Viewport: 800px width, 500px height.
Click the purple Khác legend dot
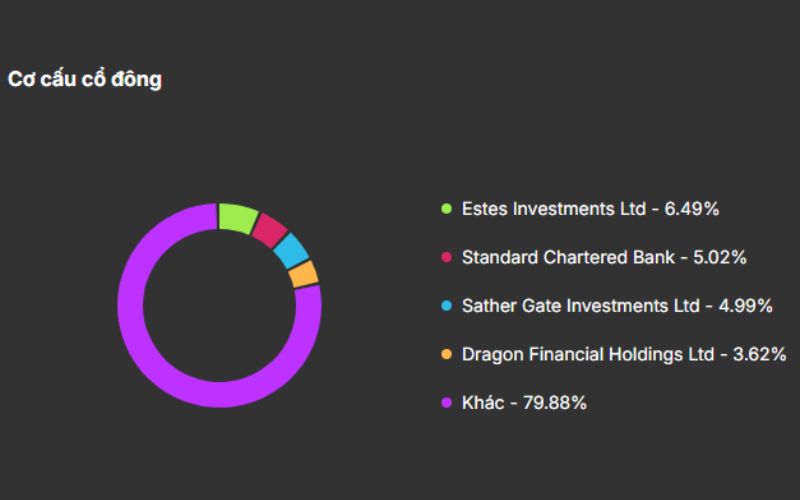(446, 403)
